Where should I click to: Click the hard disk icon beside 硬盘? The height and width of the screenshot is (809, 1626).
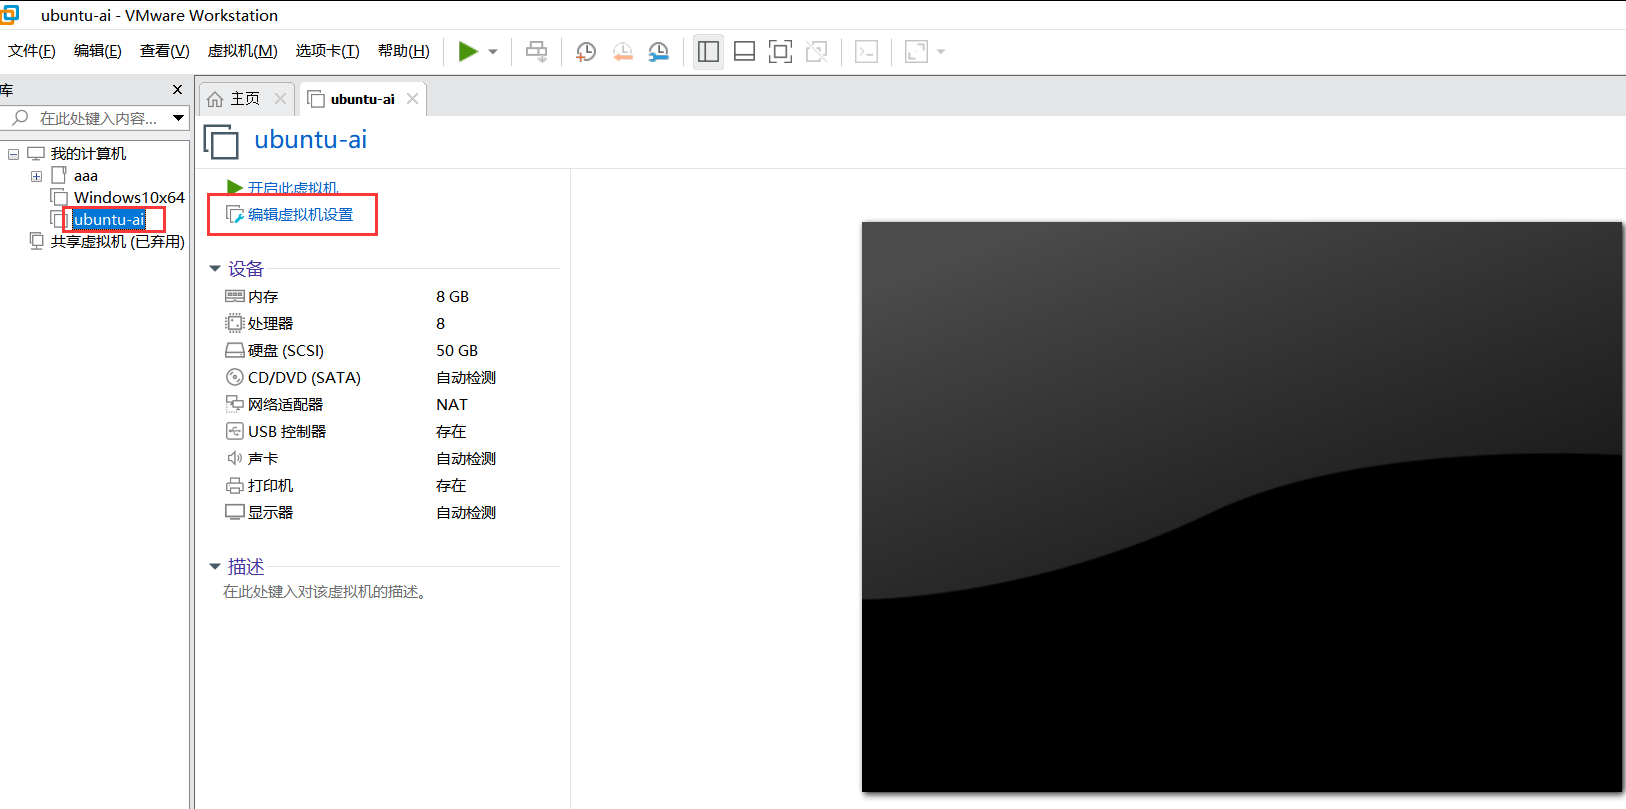pyautogui.click(x=235, y=351)
